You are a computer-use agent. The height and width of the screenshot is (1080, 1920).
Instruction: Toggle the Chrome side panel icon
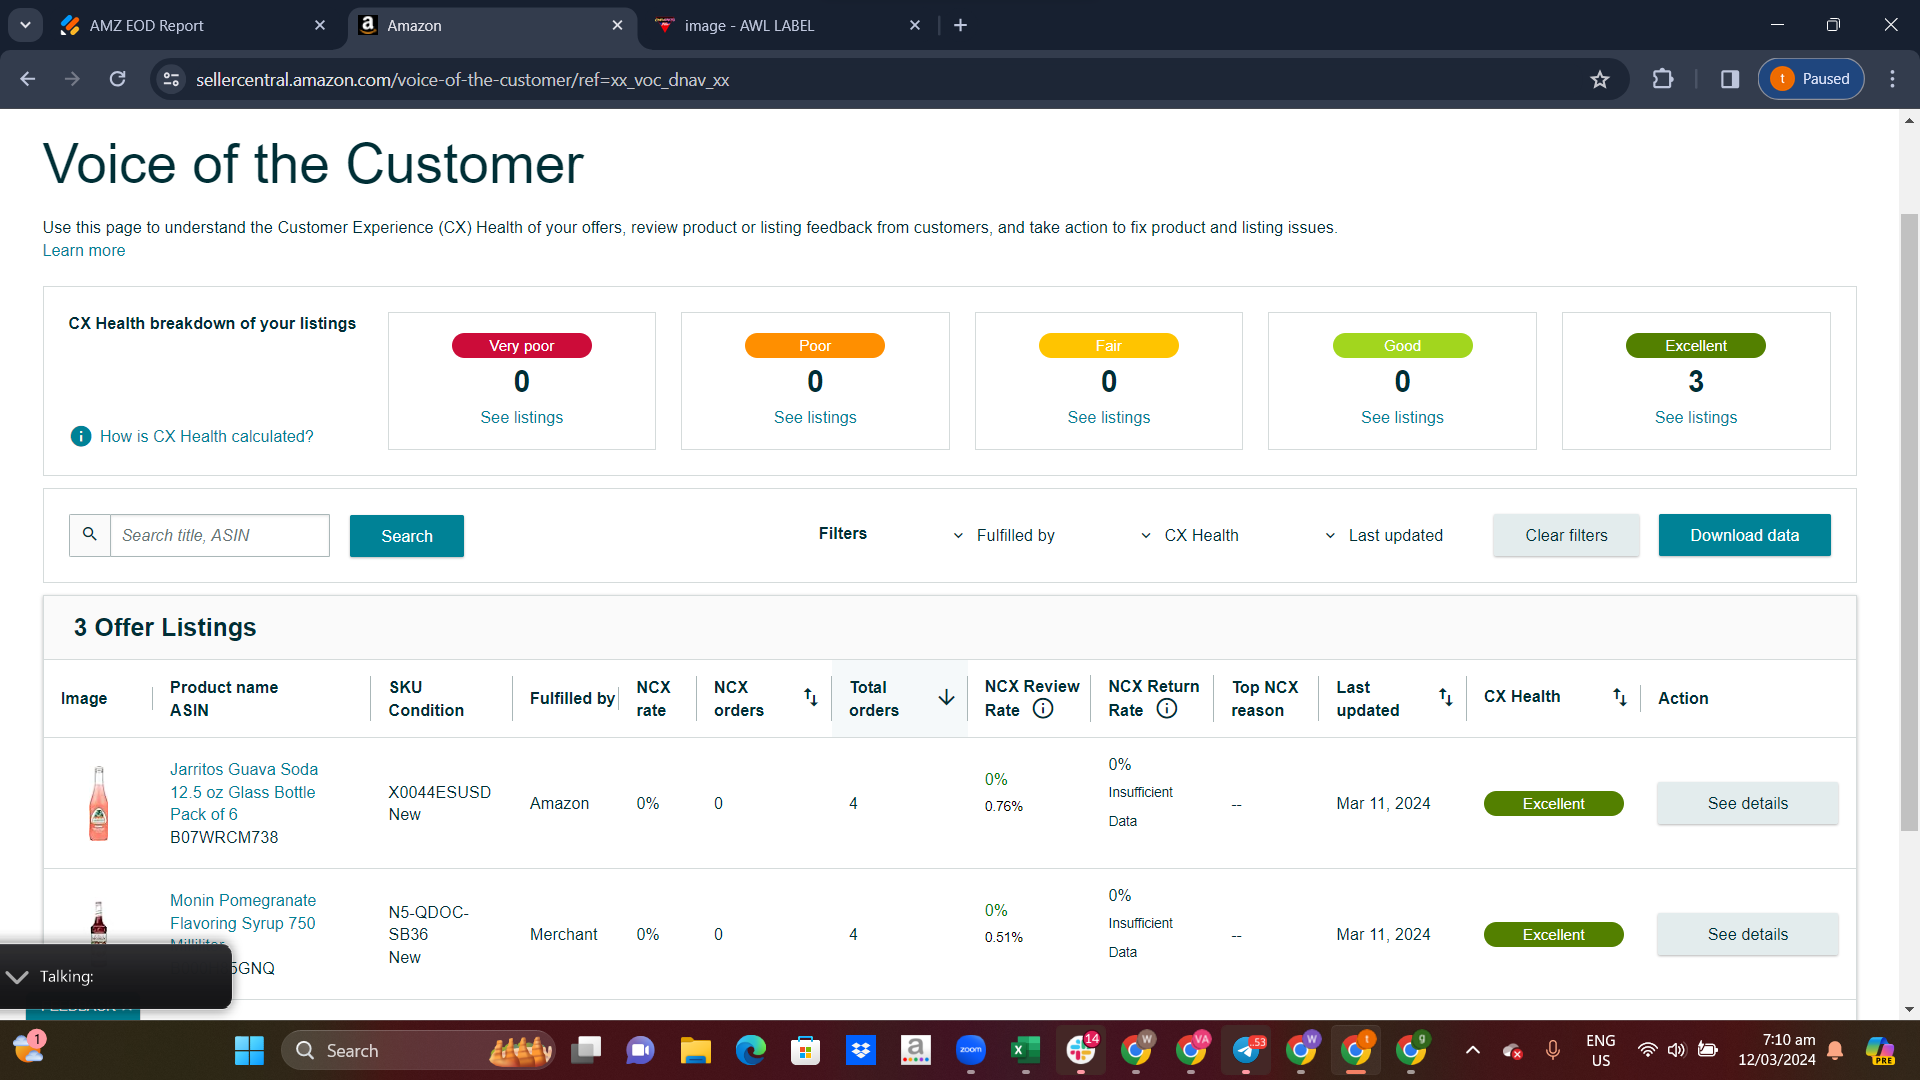[x=1730, y=79]
